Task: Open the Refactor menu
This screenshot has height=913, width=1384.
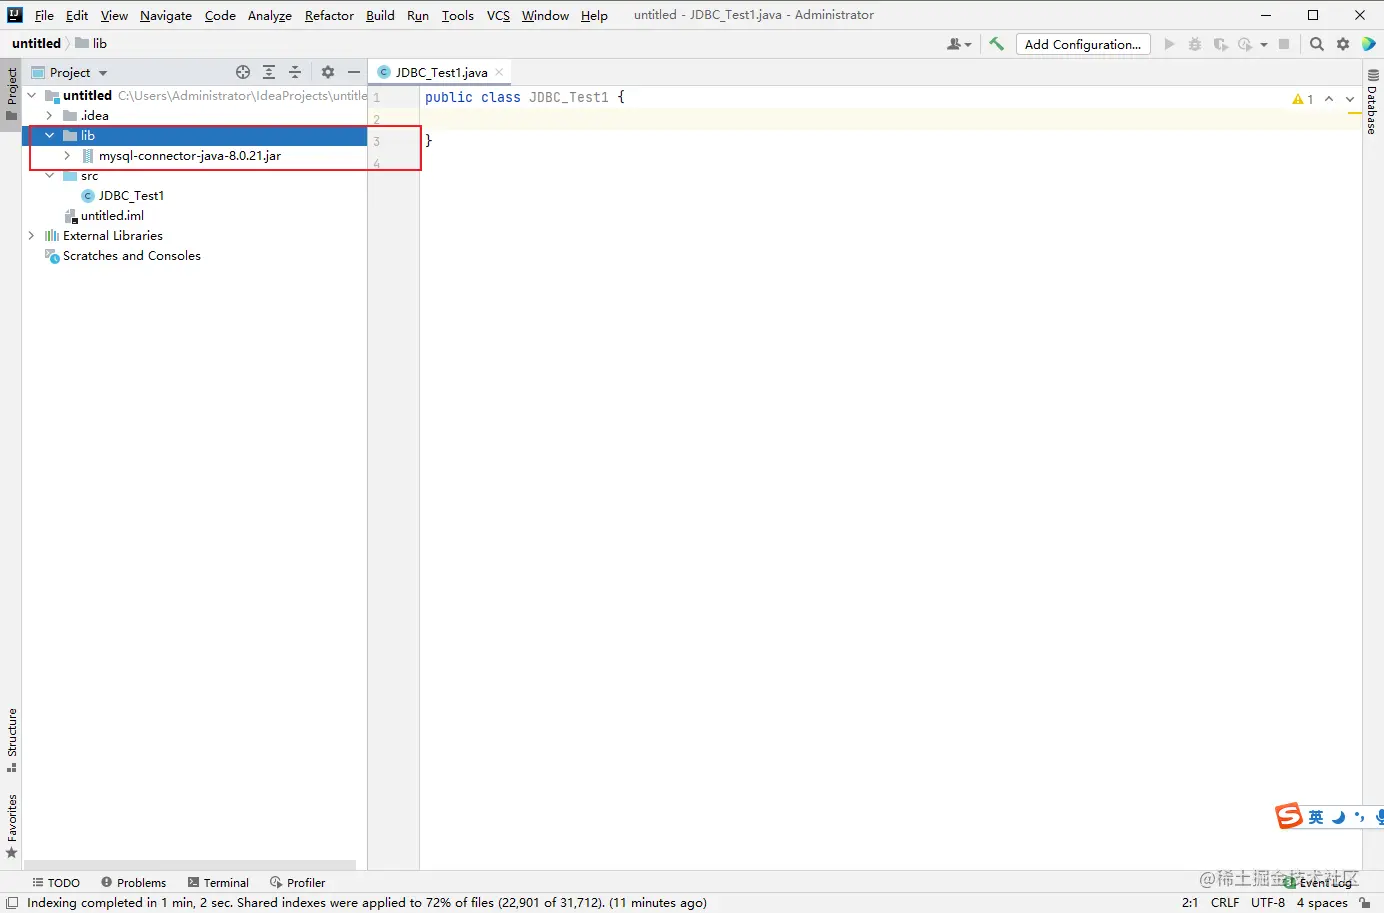Action: pyautogui.click(x=329, y=15)
